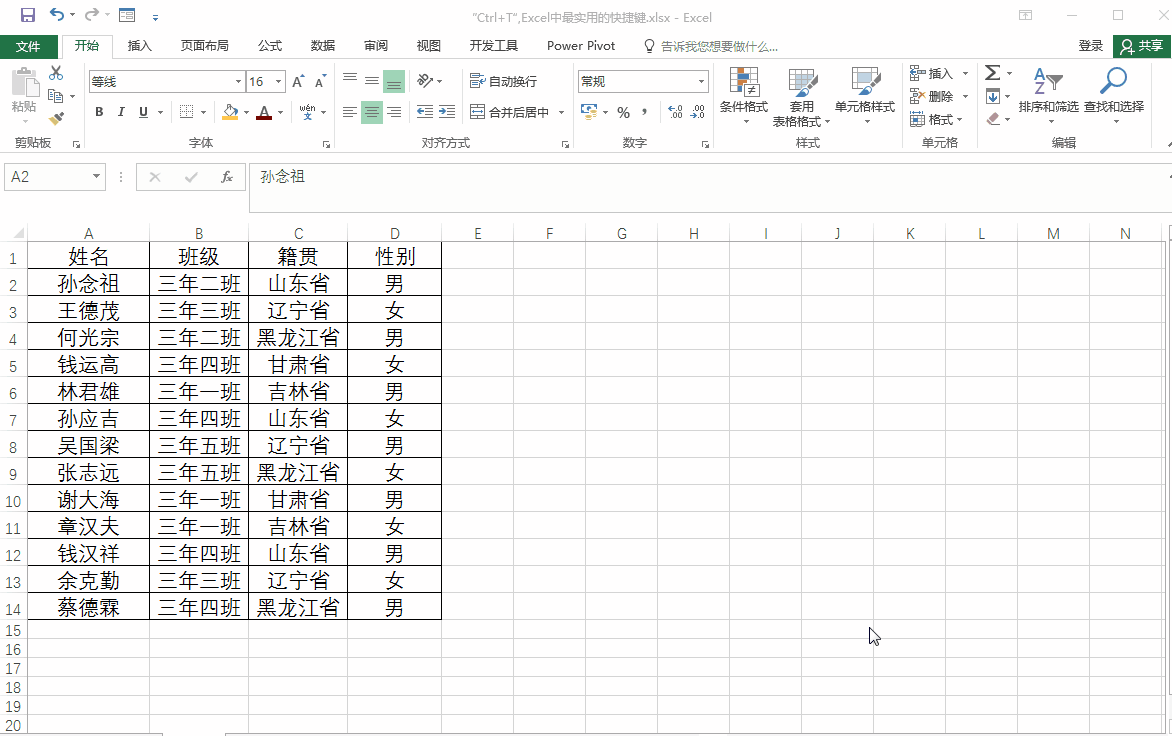The height and width of the screenshot is (736, 1172).
Task: Click the red font color A swatch
Action: tap(265, 112)
